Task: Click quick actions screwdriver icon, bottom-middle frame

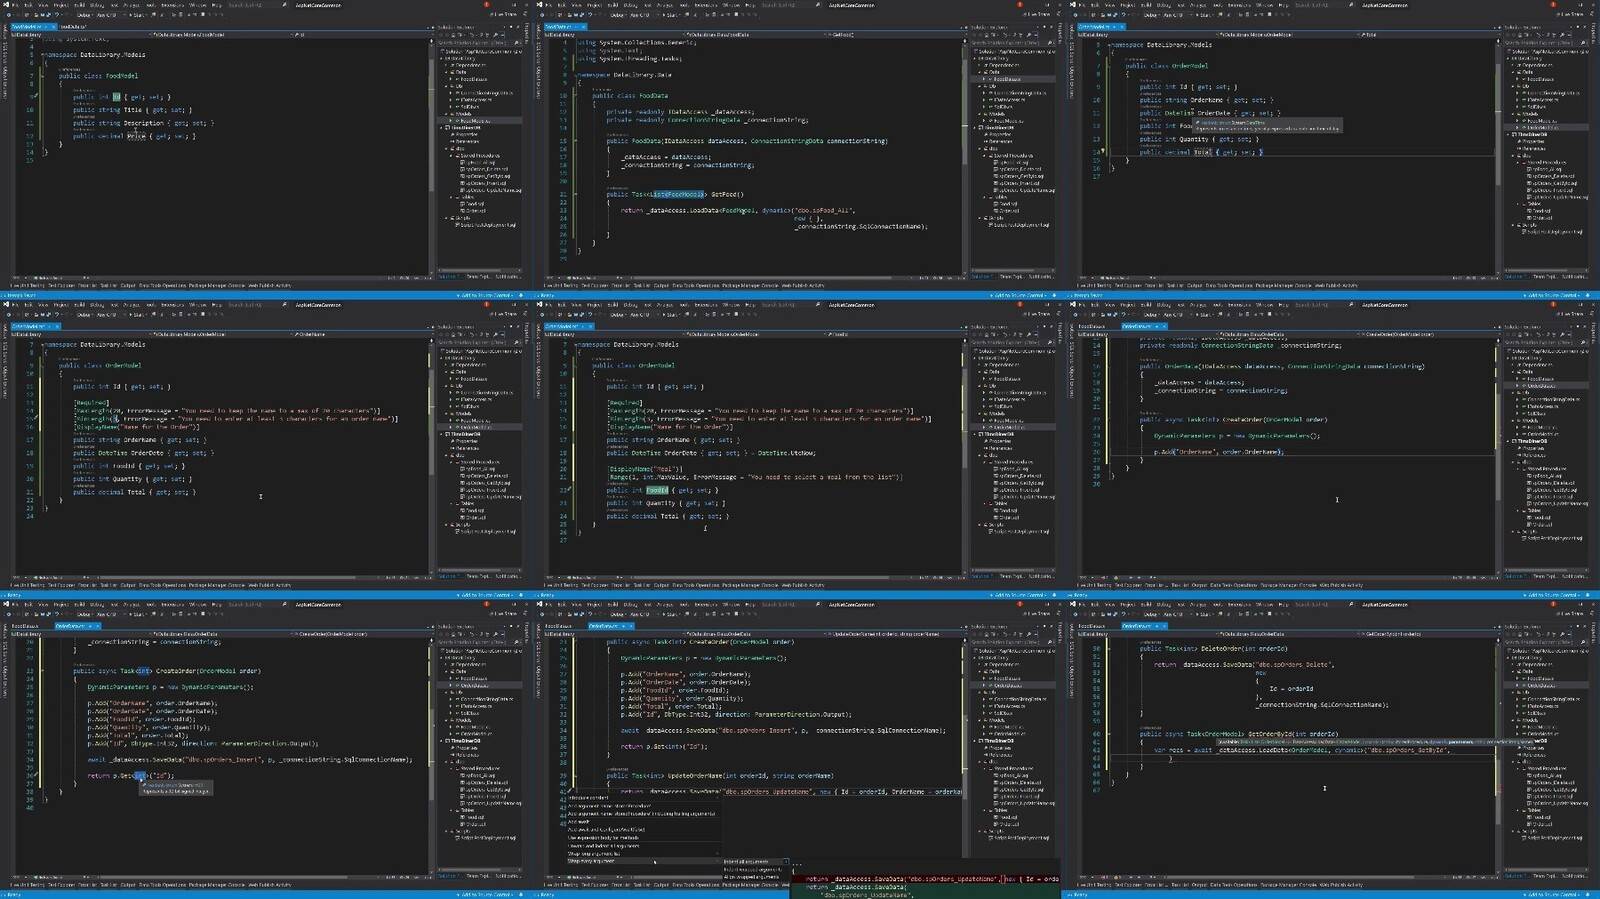Action: pos(570,790)
